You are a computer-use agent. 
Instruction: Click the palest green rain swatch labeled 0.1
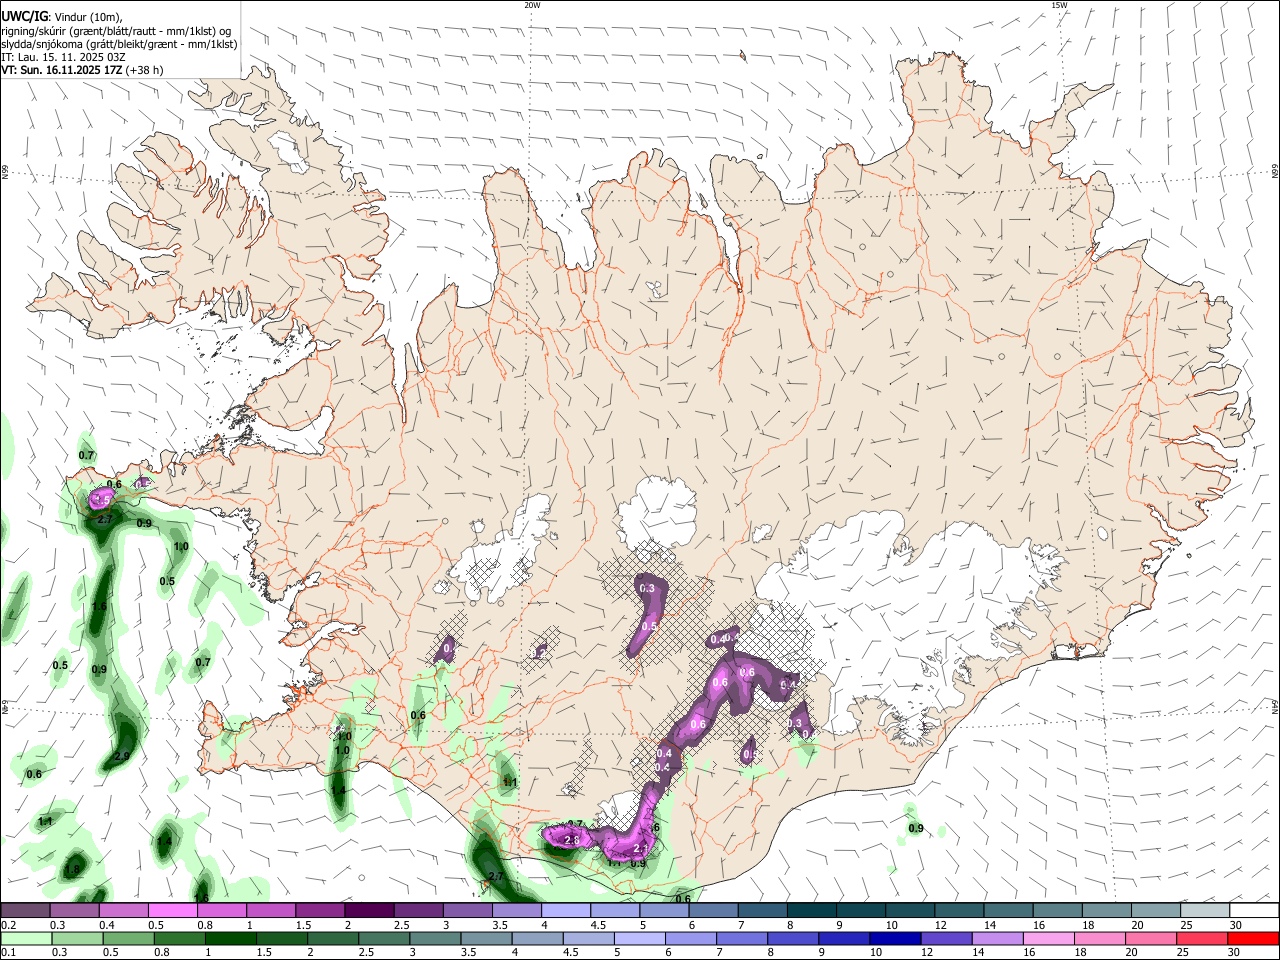click(26, 938)
